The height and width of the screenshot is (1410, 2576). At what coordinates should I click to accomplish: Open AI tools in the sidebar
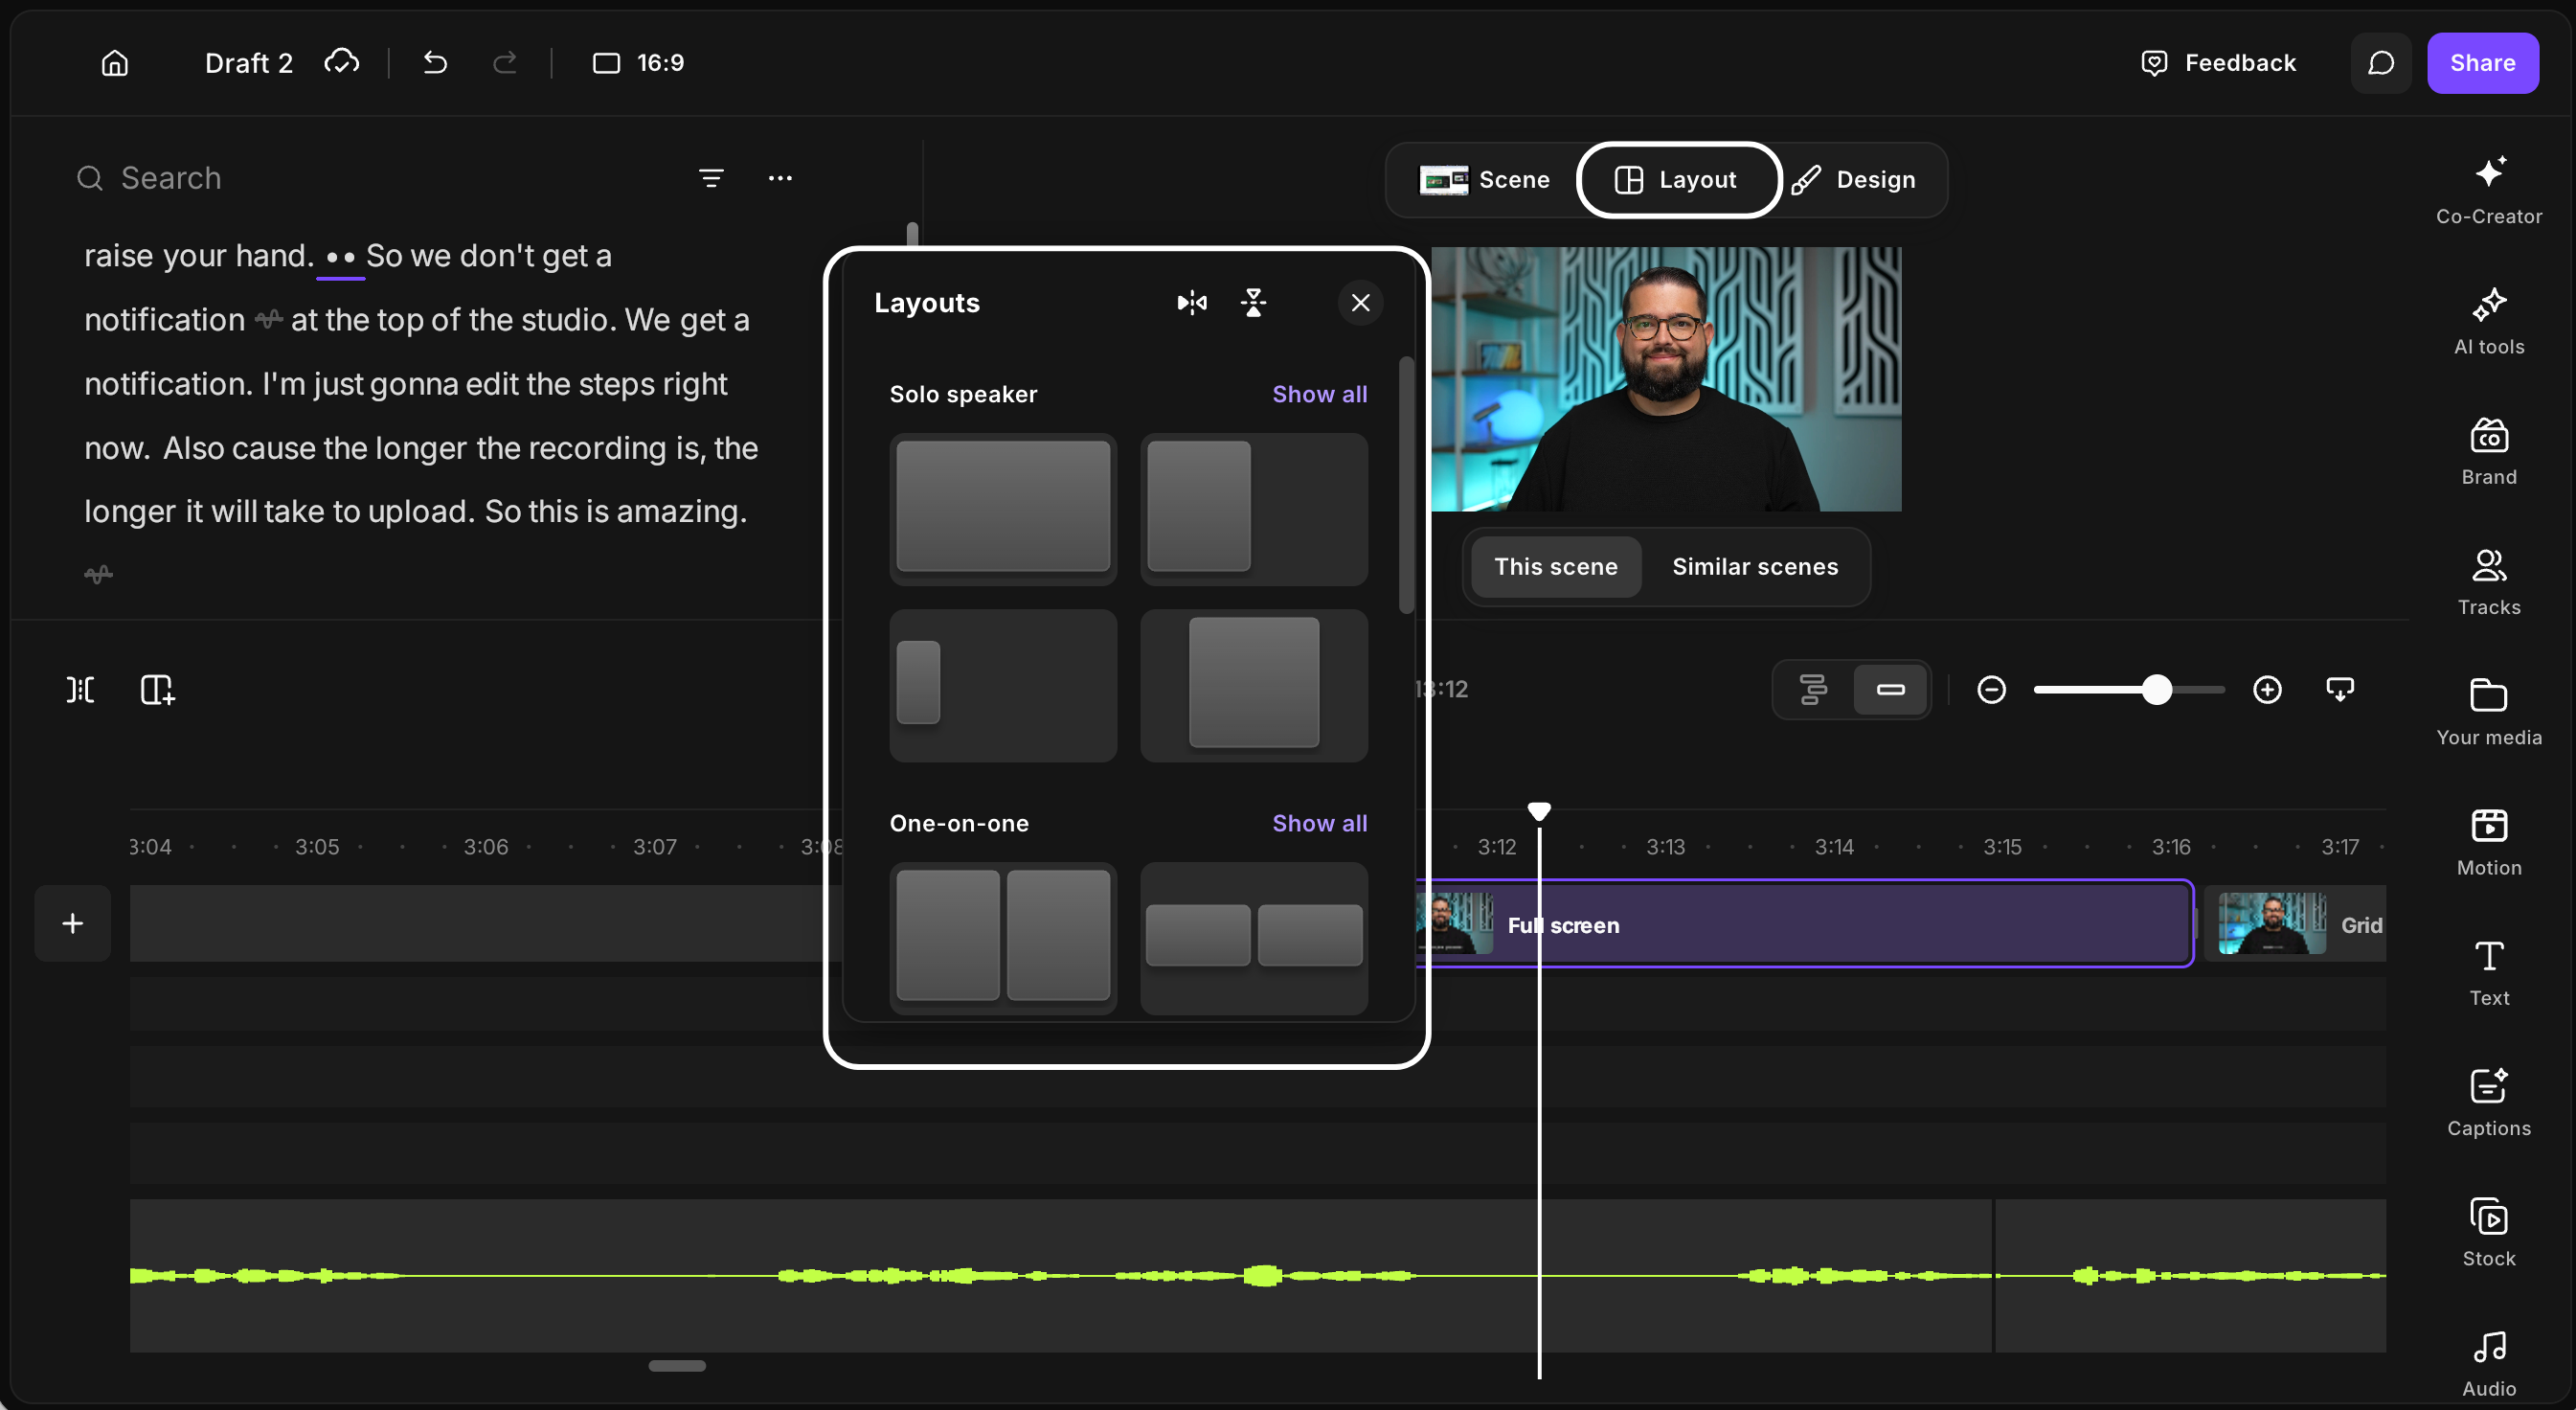pos(2488,321)
